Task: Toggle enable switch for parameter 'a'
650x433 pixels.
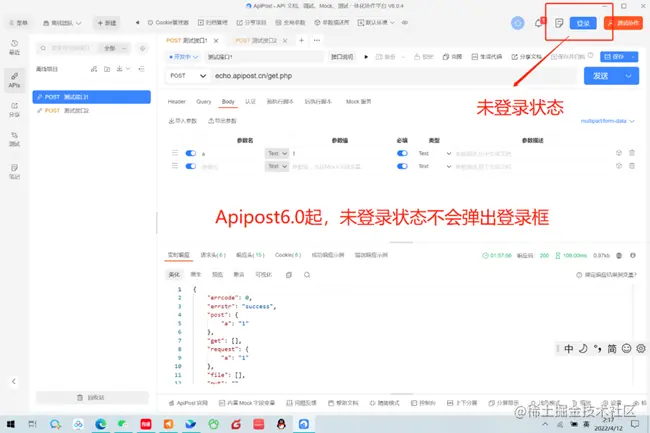Action: point(190,153)
